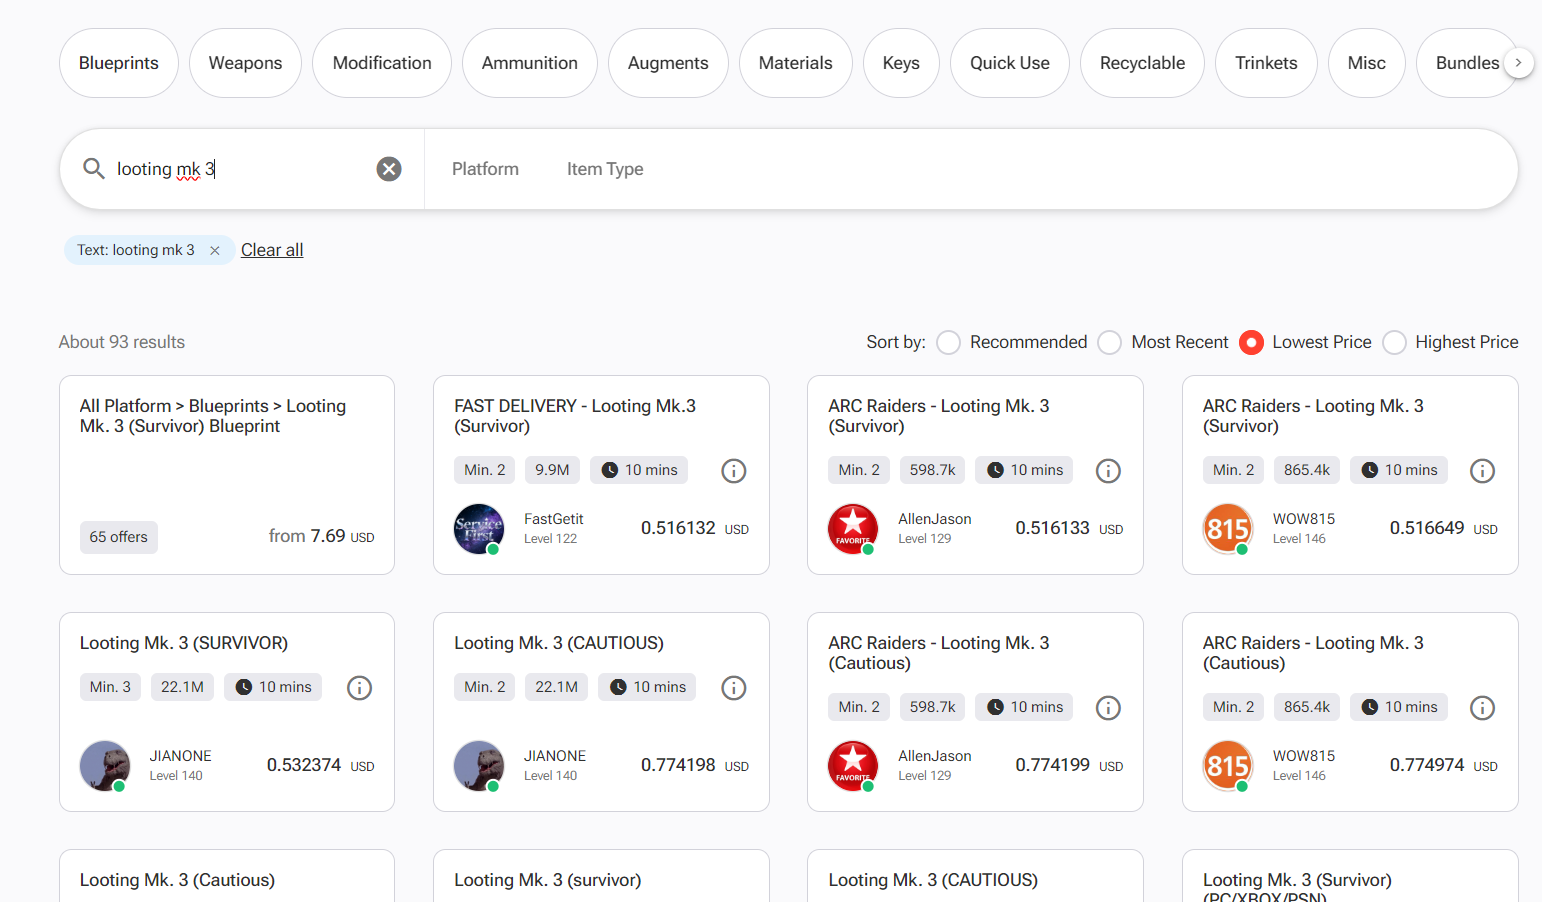Click WOW815 avatar on Survivor listing
This screenshot has width=1542, height=902.
tap(1228, 529)
